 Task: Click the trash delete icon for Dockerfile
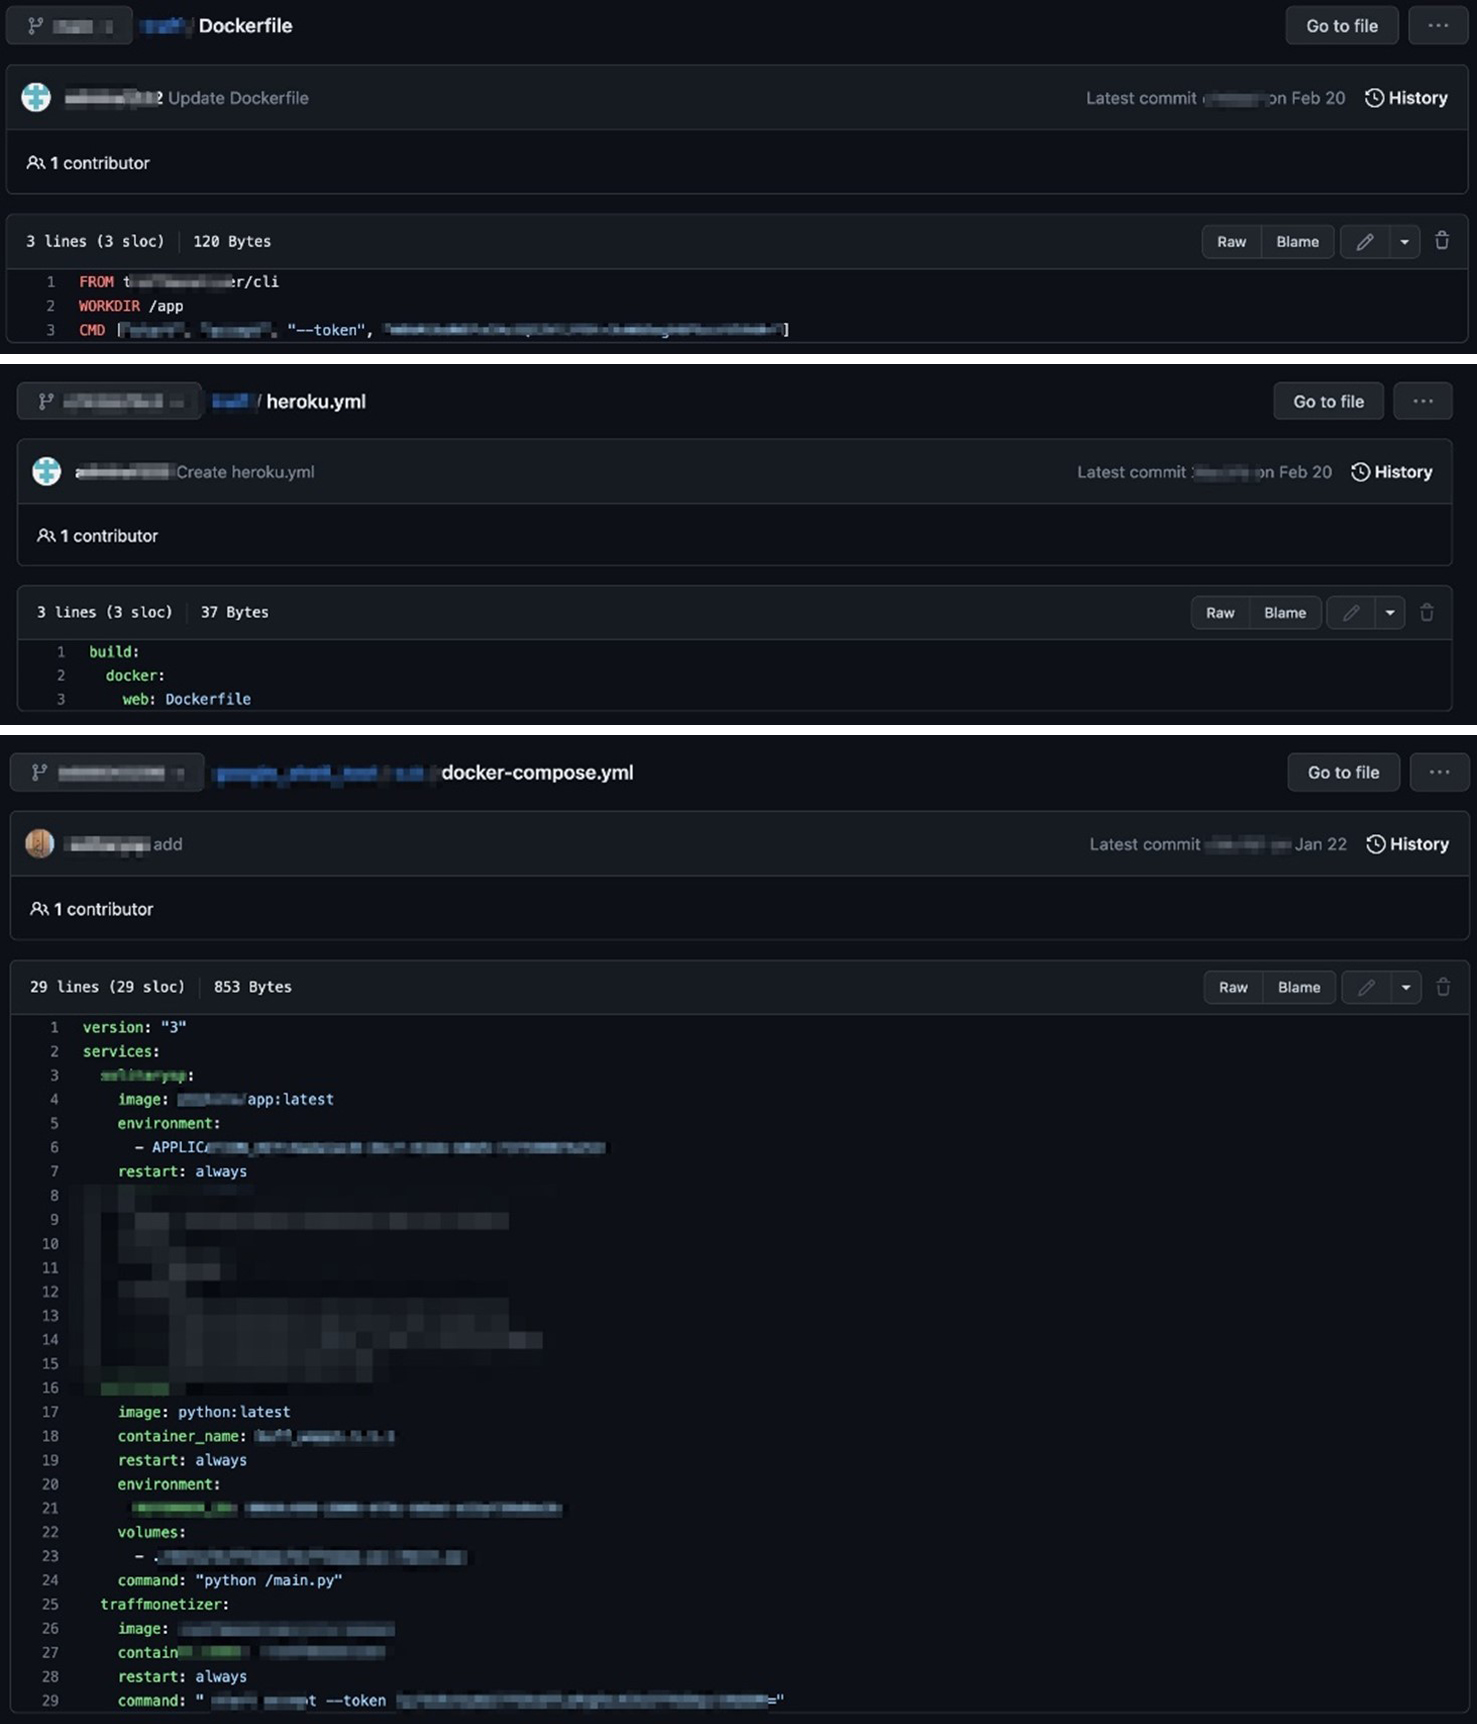pos(1441,241)
